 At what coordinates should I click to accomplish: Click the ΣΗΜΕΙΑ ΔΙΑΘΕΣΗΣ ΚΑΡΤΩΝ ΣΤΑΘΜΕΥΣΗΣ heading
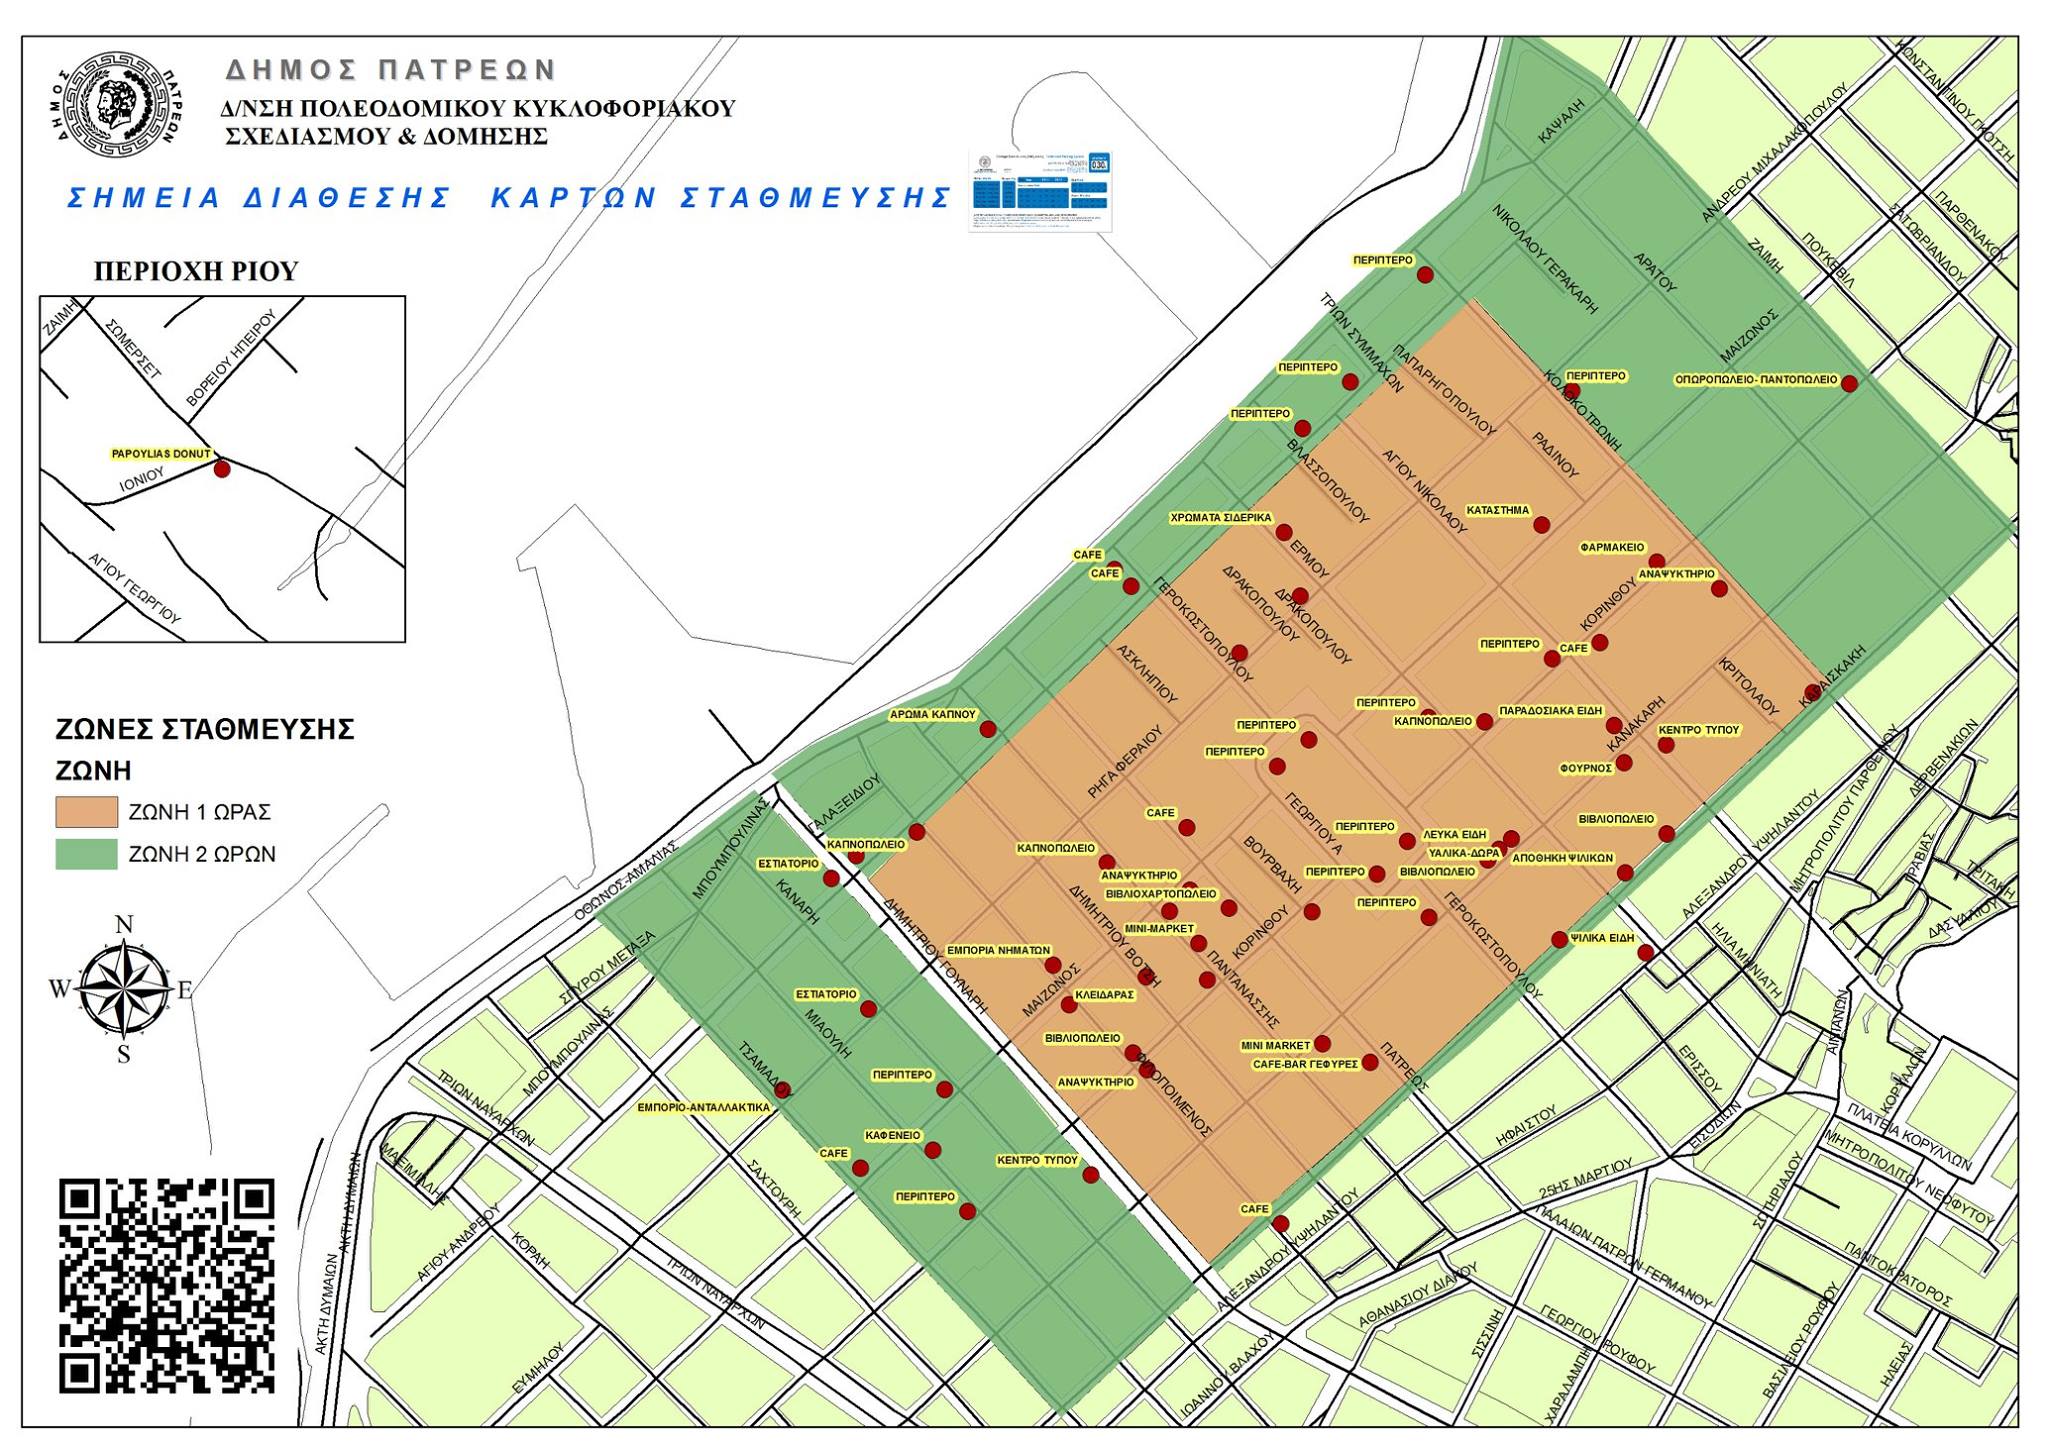pyautogui.click(x=508, y=198)
